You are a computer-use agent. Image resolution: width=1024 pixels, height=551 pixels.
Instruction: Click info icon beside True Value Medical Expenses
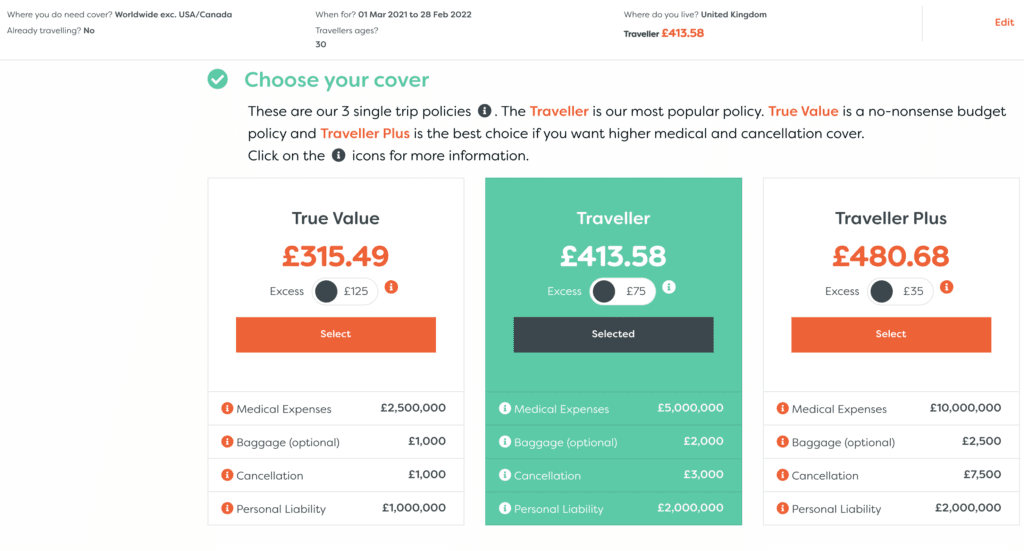[x=227, y=408]
